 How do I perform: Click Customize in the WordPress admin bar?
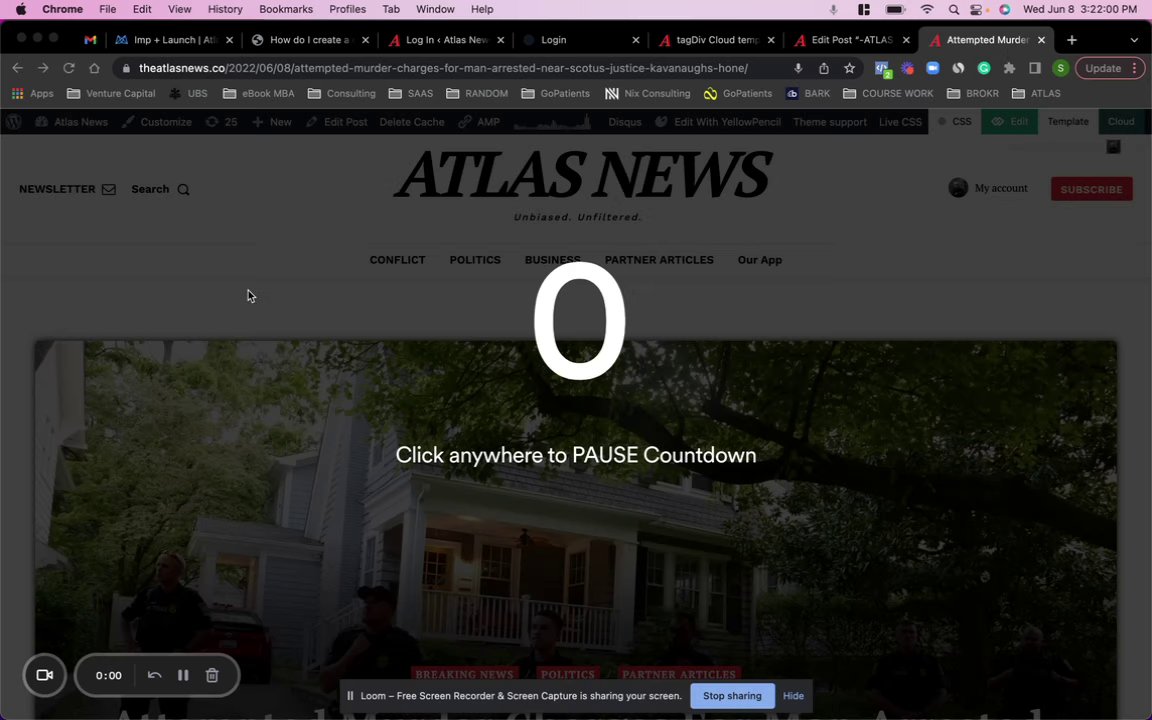pos(156,122)
